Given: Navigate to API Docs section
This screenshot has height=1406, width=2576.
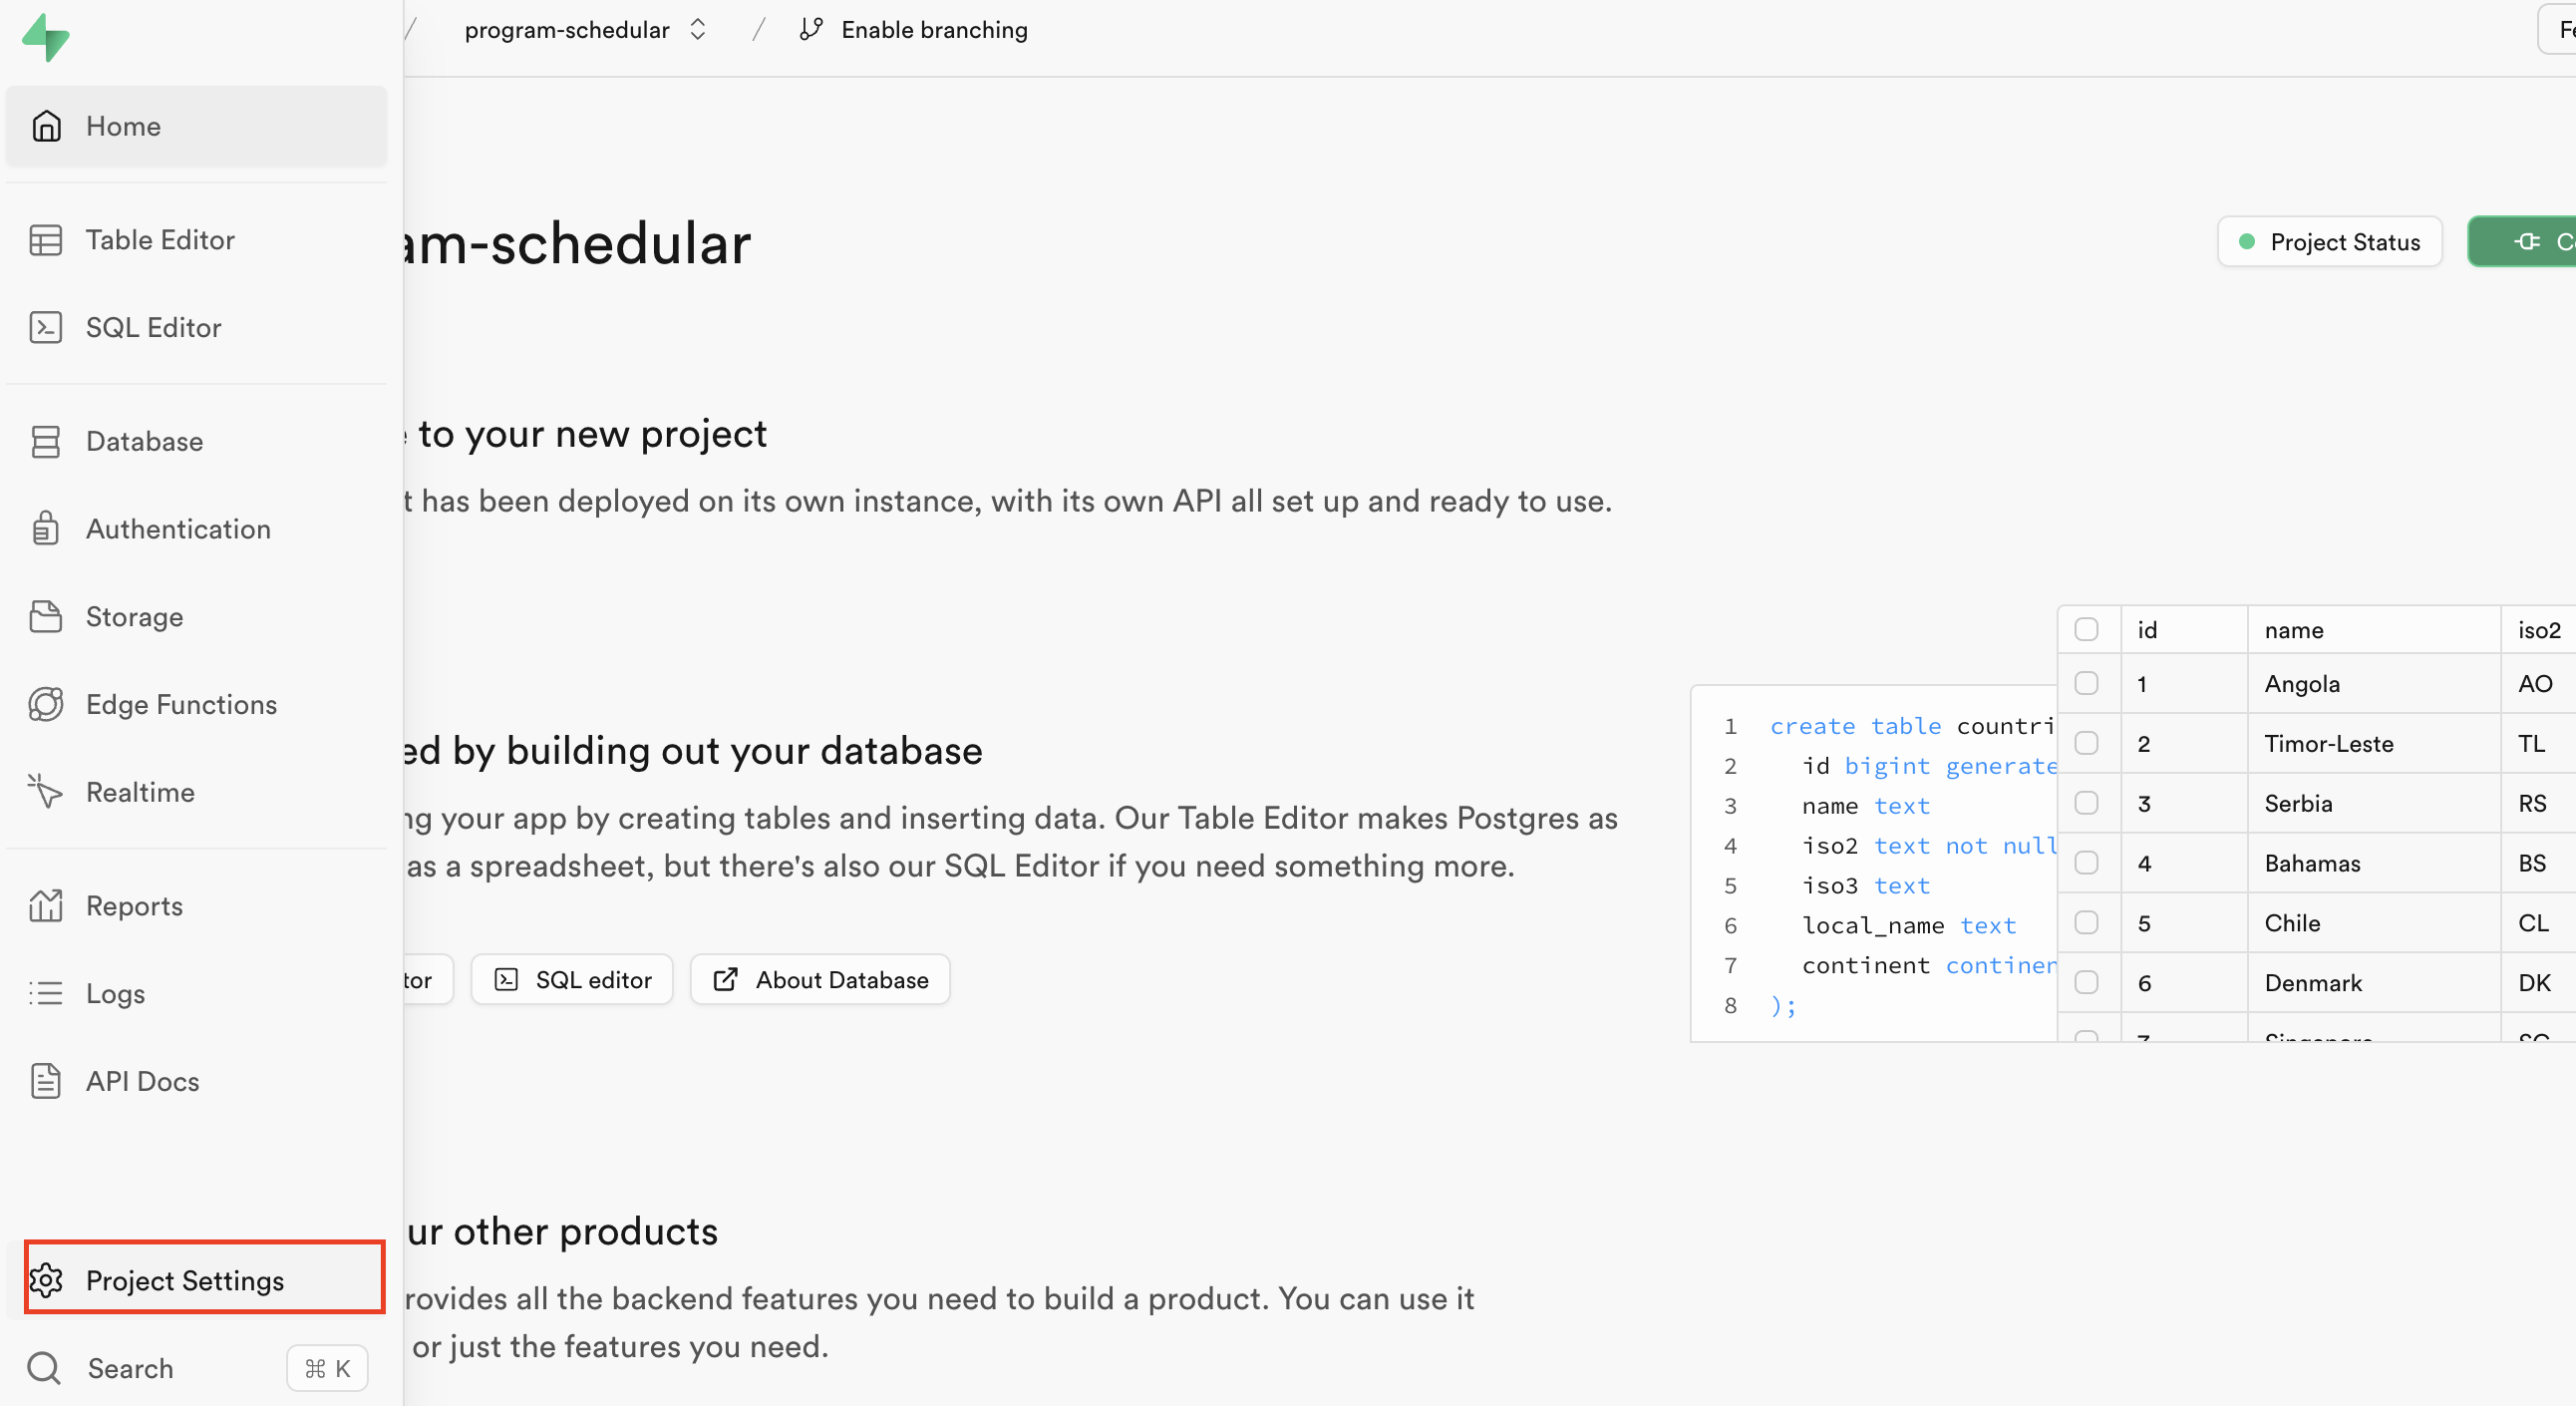Looking at the screenshot, I should [142, 1081].
